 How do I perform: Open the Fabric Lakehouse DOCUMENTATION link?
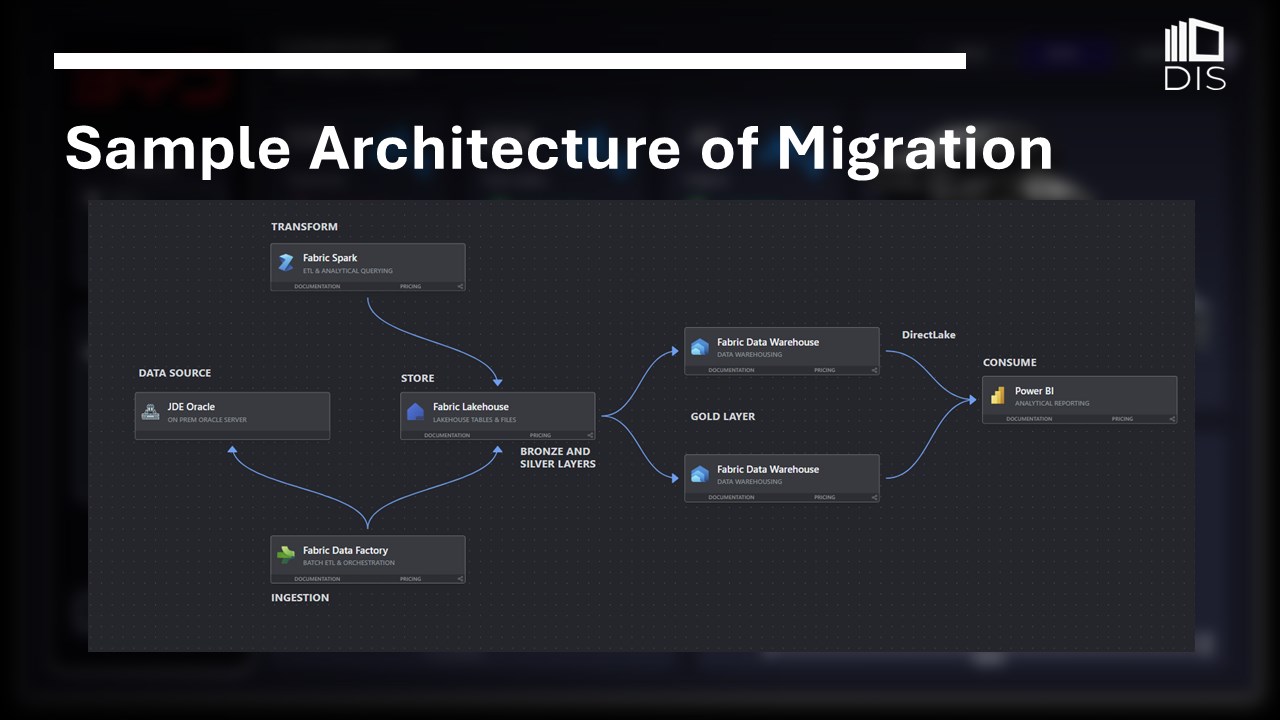coord(447,435)
